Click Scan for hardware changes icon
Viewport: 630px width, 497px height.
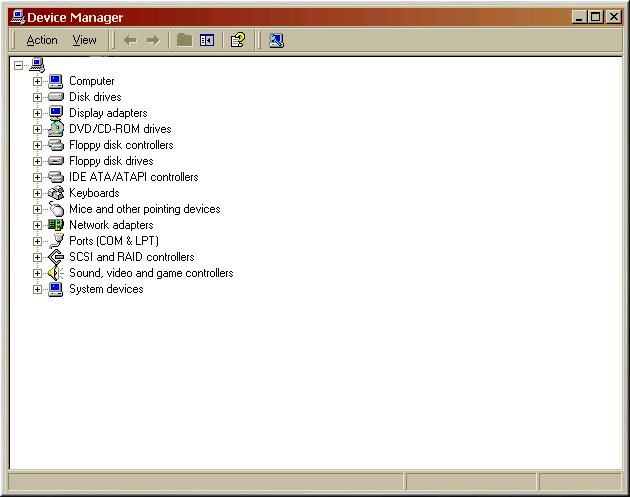[x=276, y=40]
